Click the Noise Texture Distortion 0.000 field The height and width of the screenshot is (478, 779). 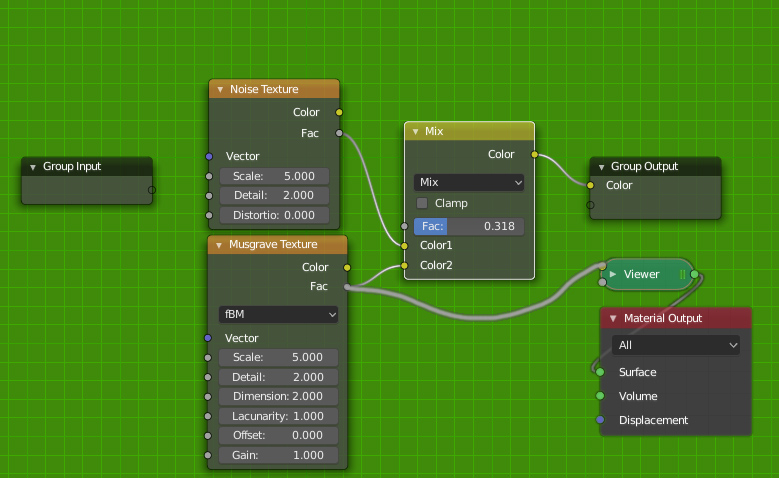(x=274, y=215)
